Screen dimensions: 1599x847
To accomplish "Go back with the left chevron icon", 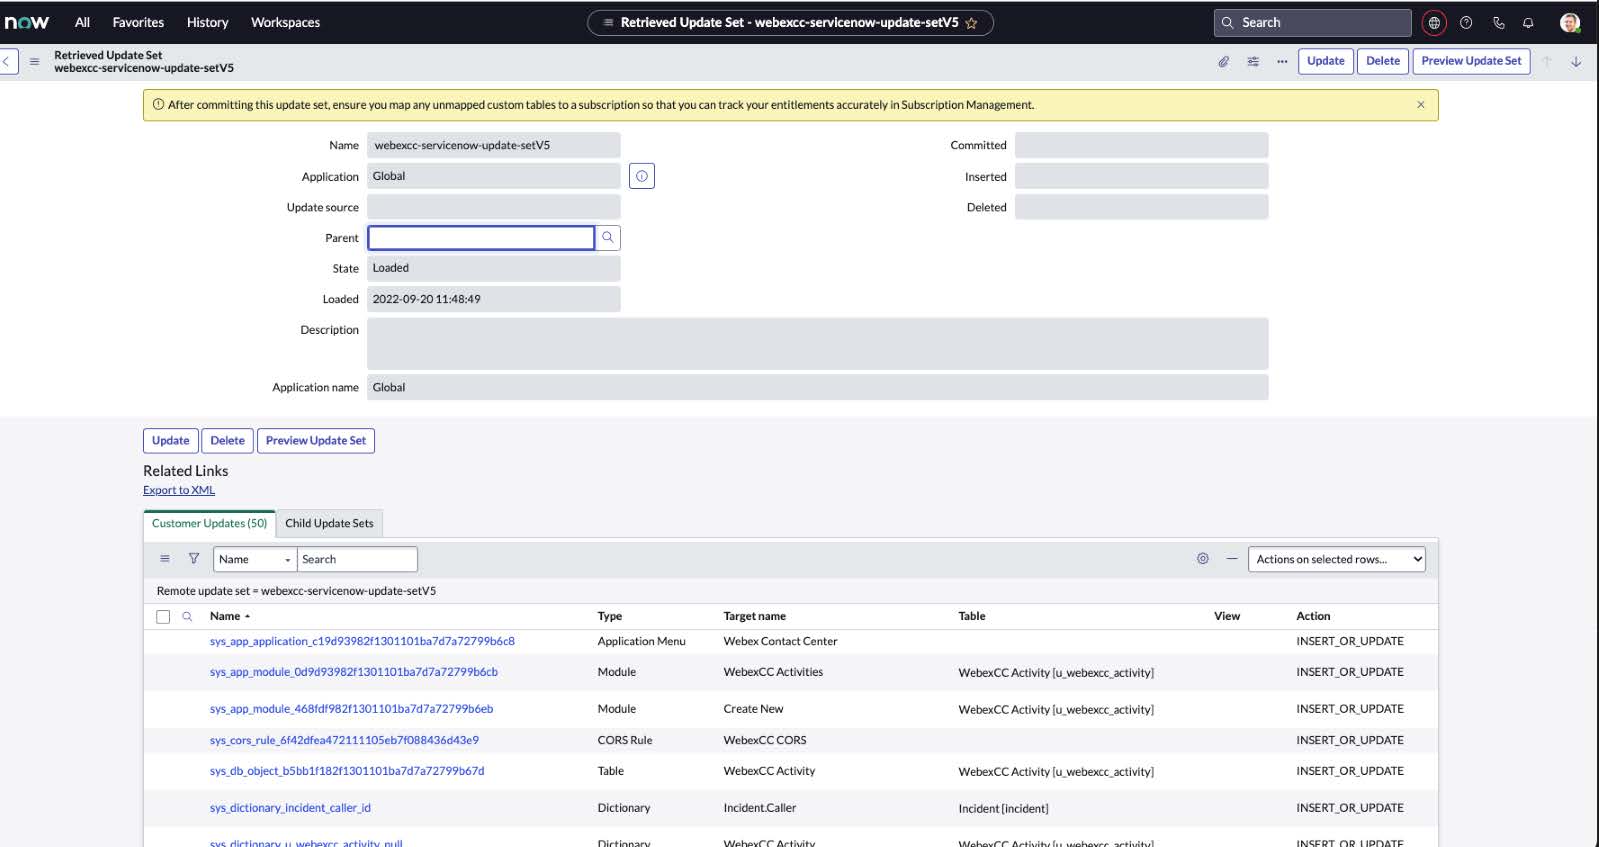I will pyautogui.click(x=7, y=61).
